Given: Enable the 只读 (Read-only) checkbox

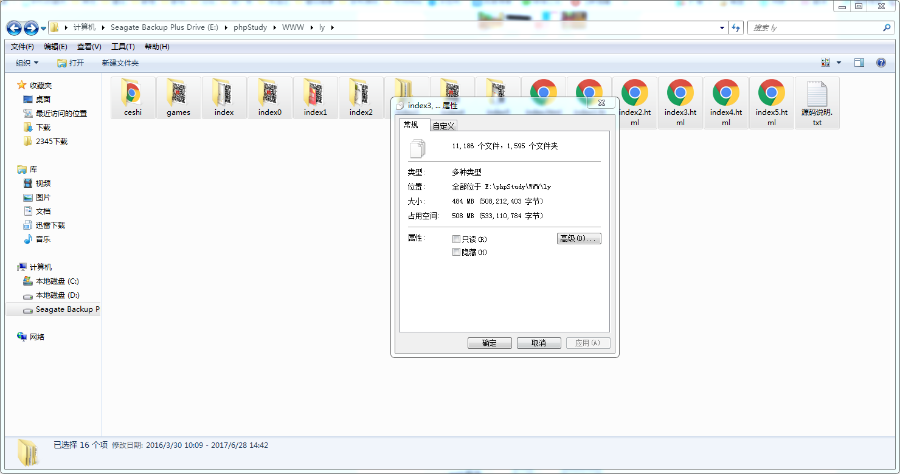Looking at the screenshot, I should tap(457, 239).
